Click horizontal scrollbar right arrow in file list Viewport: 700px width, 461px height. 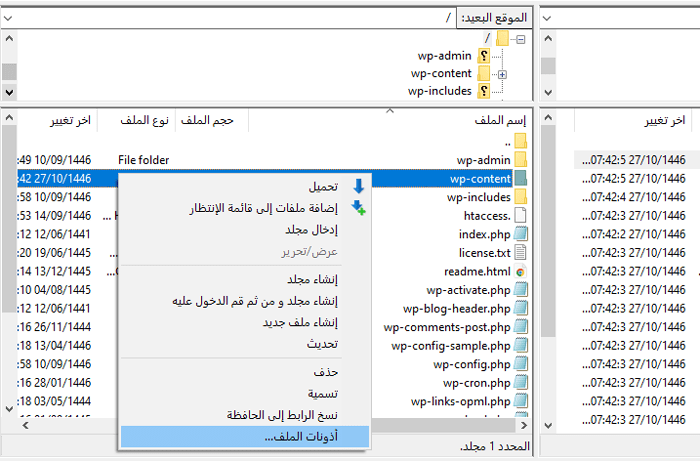pyautogui.click(x=524, y=425)
